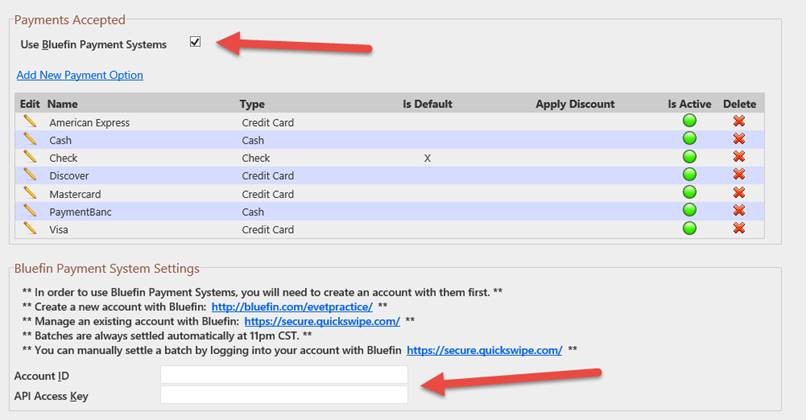Screen dimensions: 806x420
Task: Toggle active status for PaymentBanc
Action: click(689, 210)
